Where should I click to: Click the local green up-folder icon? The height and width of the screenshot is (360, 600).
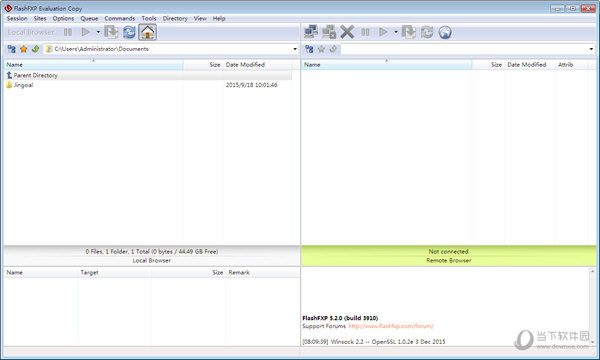(x=36, y=49)
